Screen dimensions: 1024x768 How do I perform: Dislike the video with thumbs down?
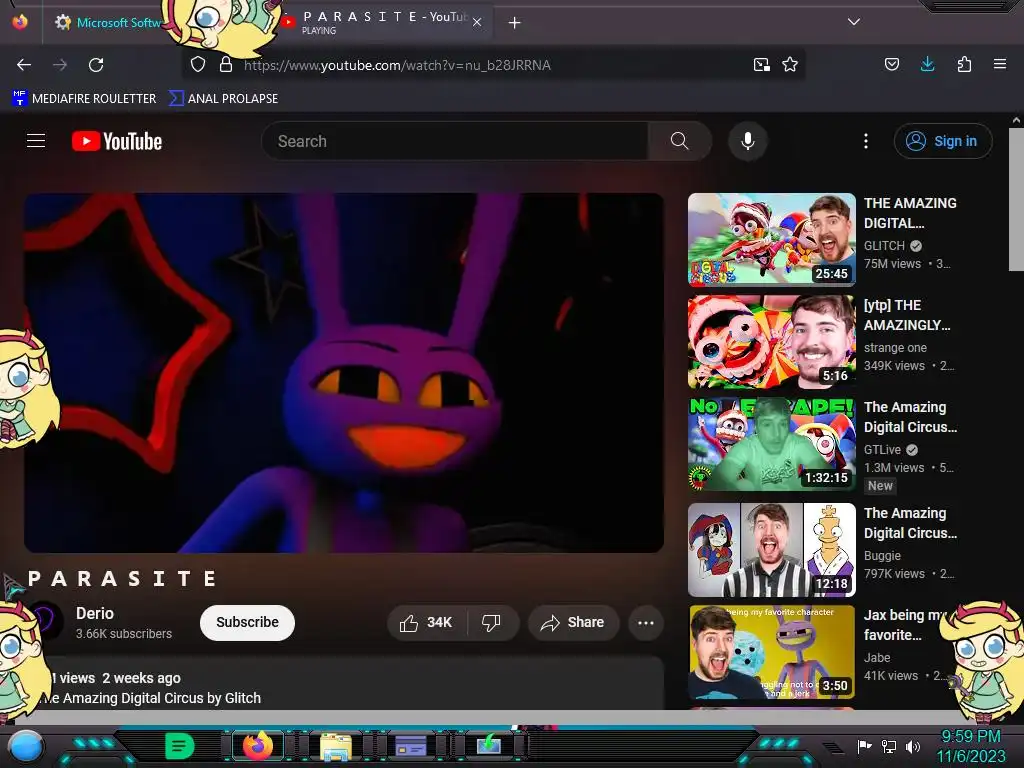[x=492, y=622]
